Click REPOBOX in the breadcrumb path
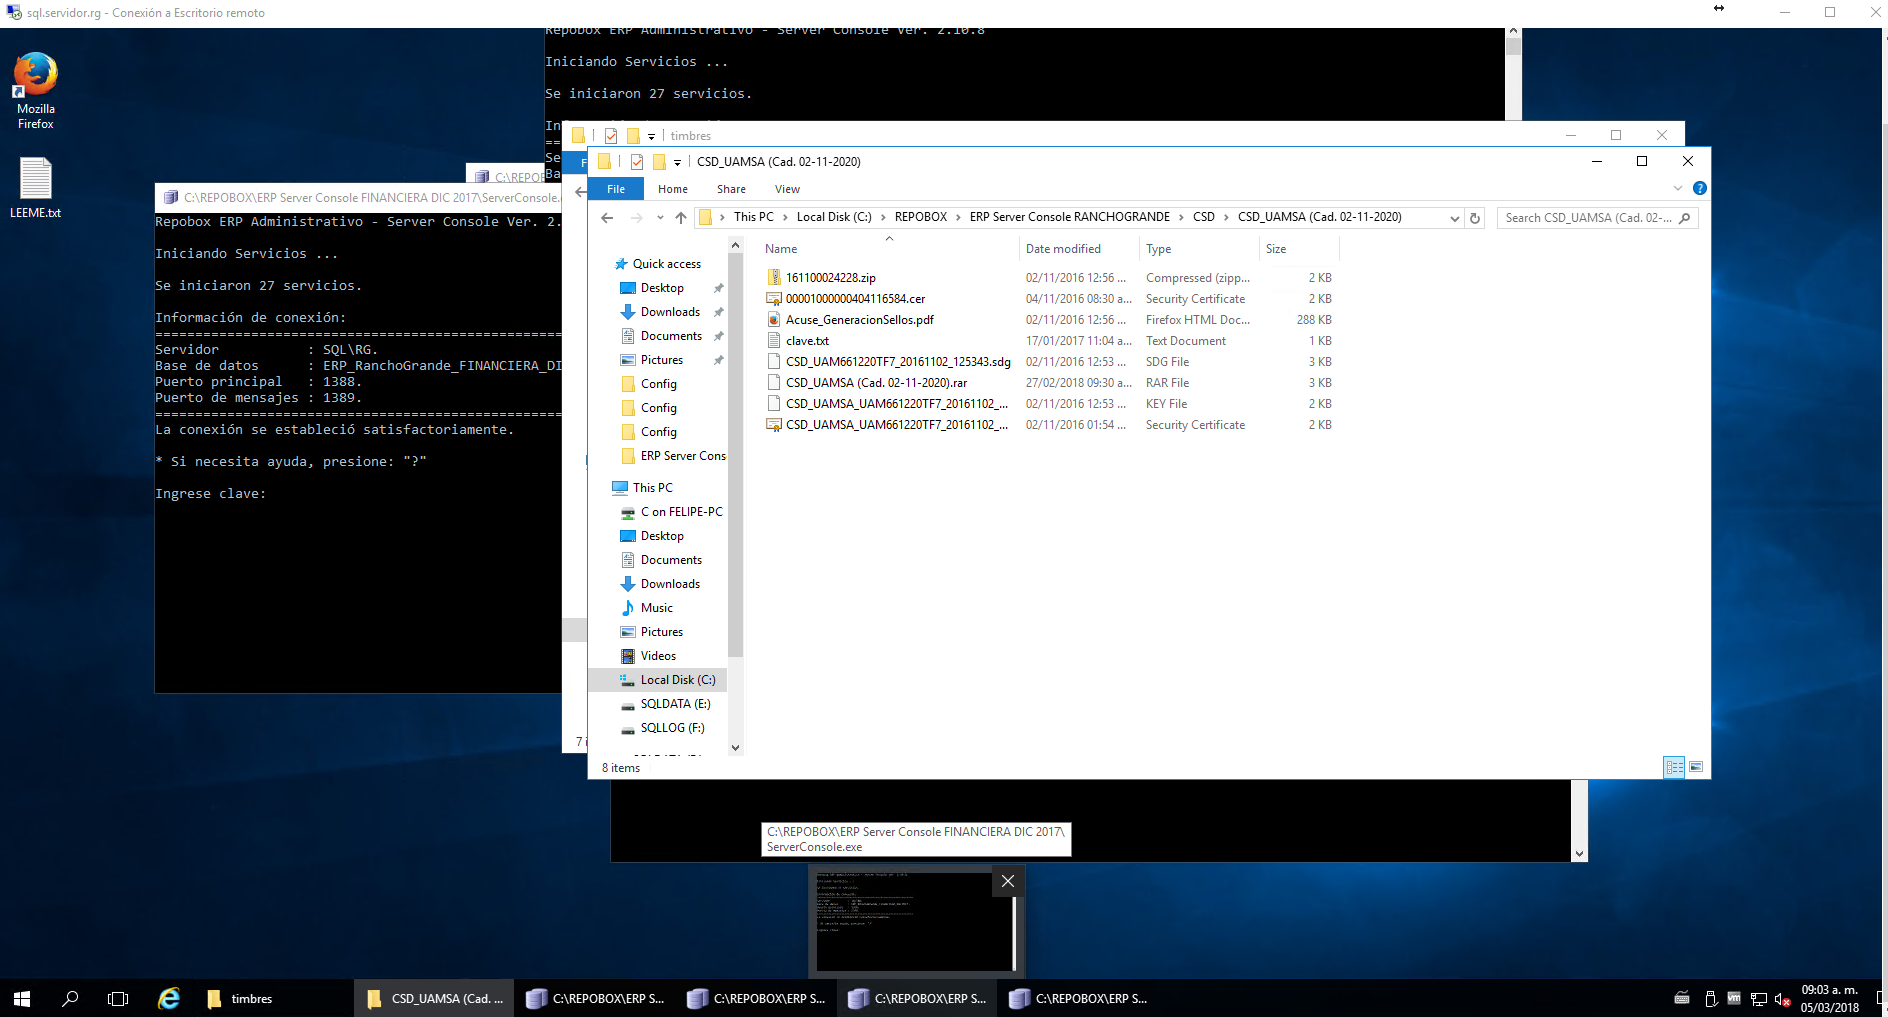 920,217
